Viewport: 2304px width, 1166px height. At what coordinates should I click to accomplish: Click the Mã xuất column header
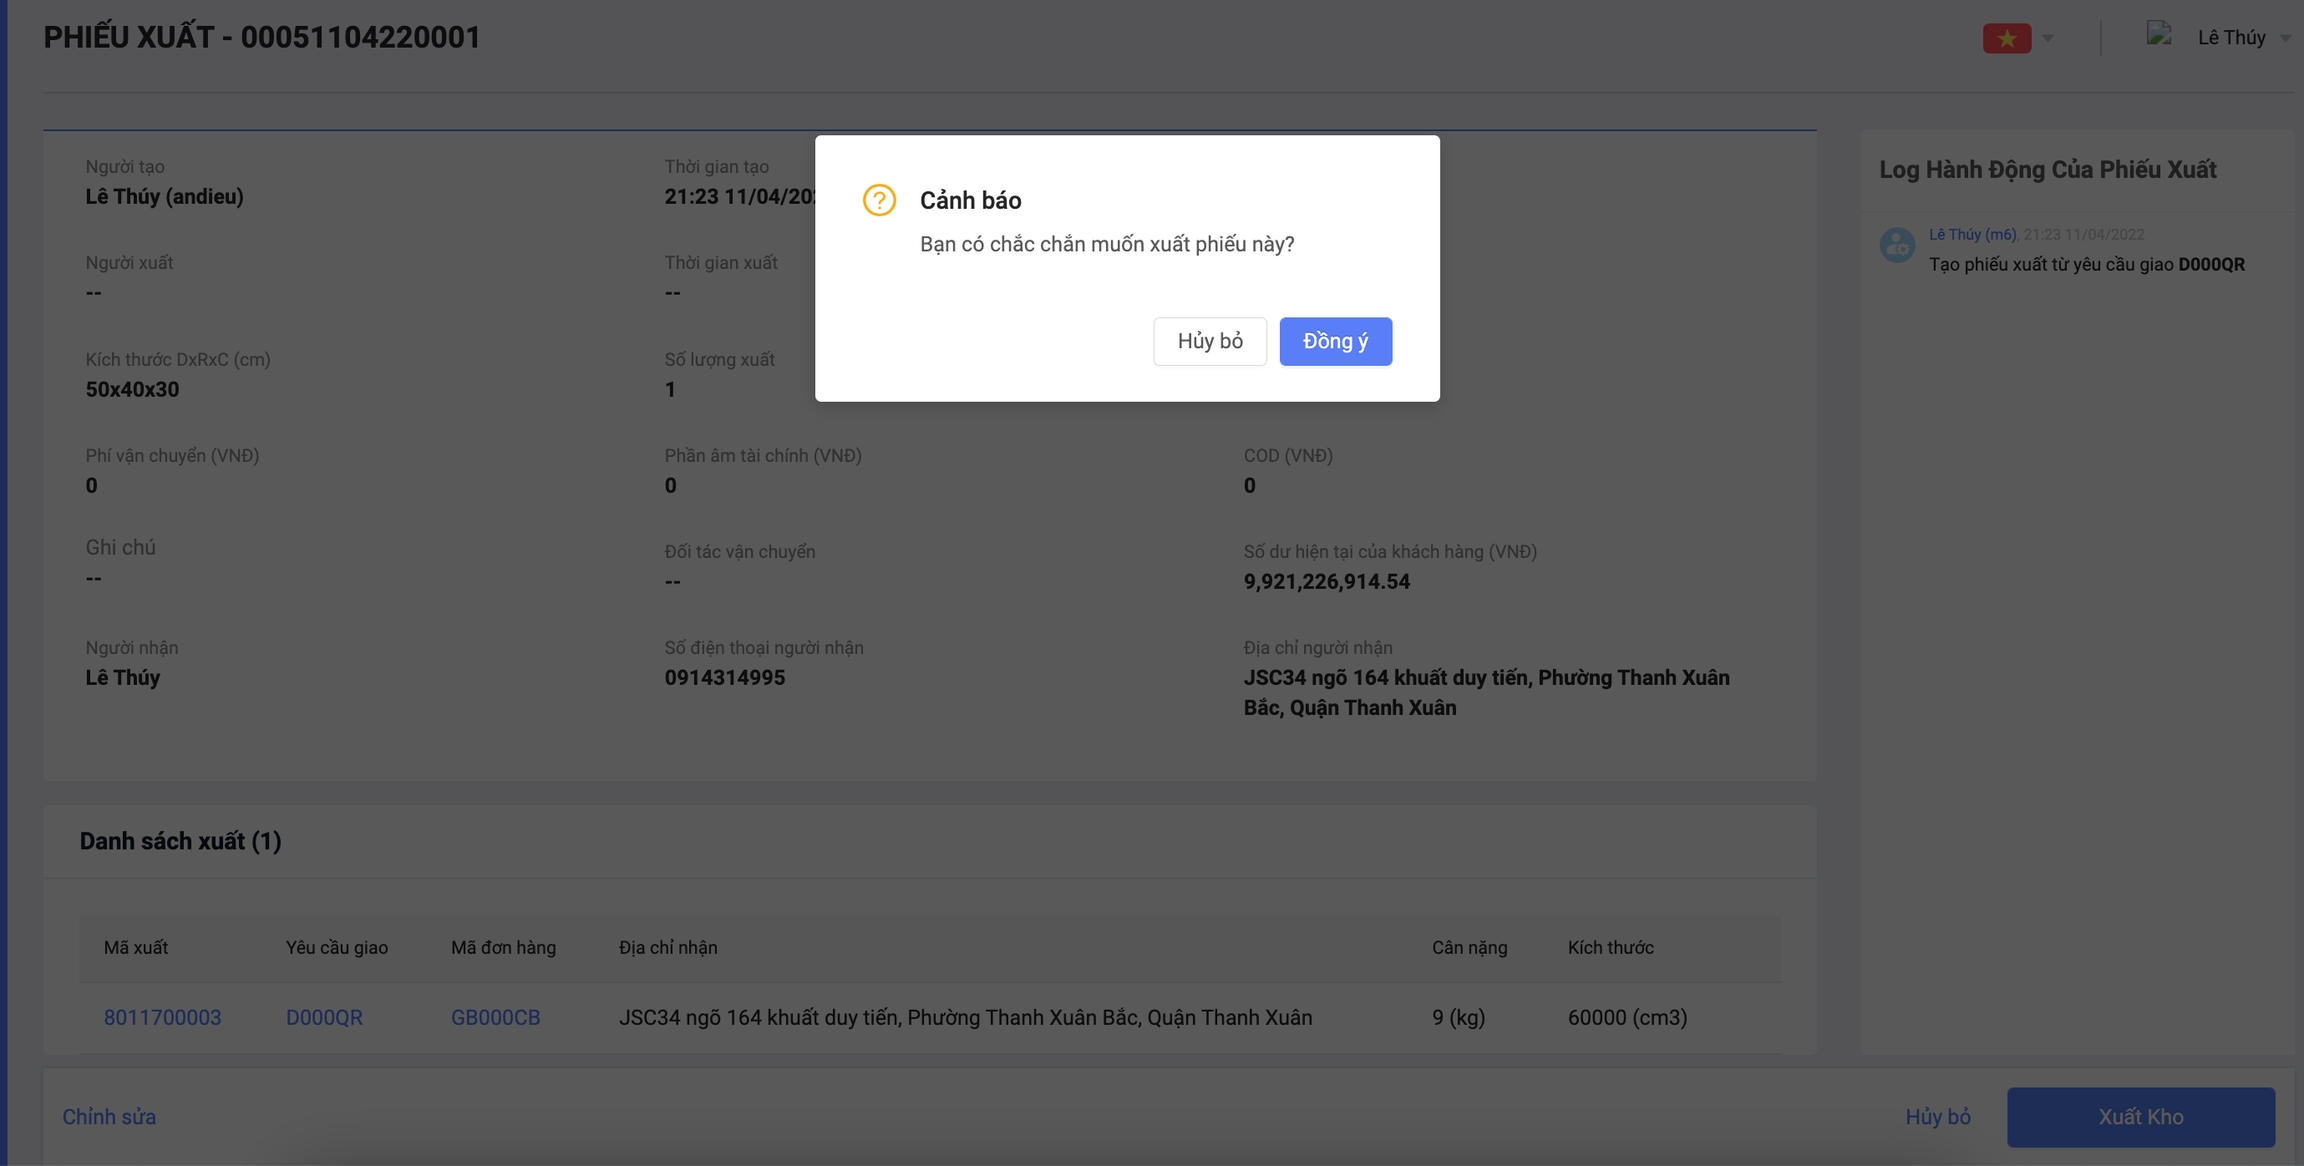click(x=136, y=947)
